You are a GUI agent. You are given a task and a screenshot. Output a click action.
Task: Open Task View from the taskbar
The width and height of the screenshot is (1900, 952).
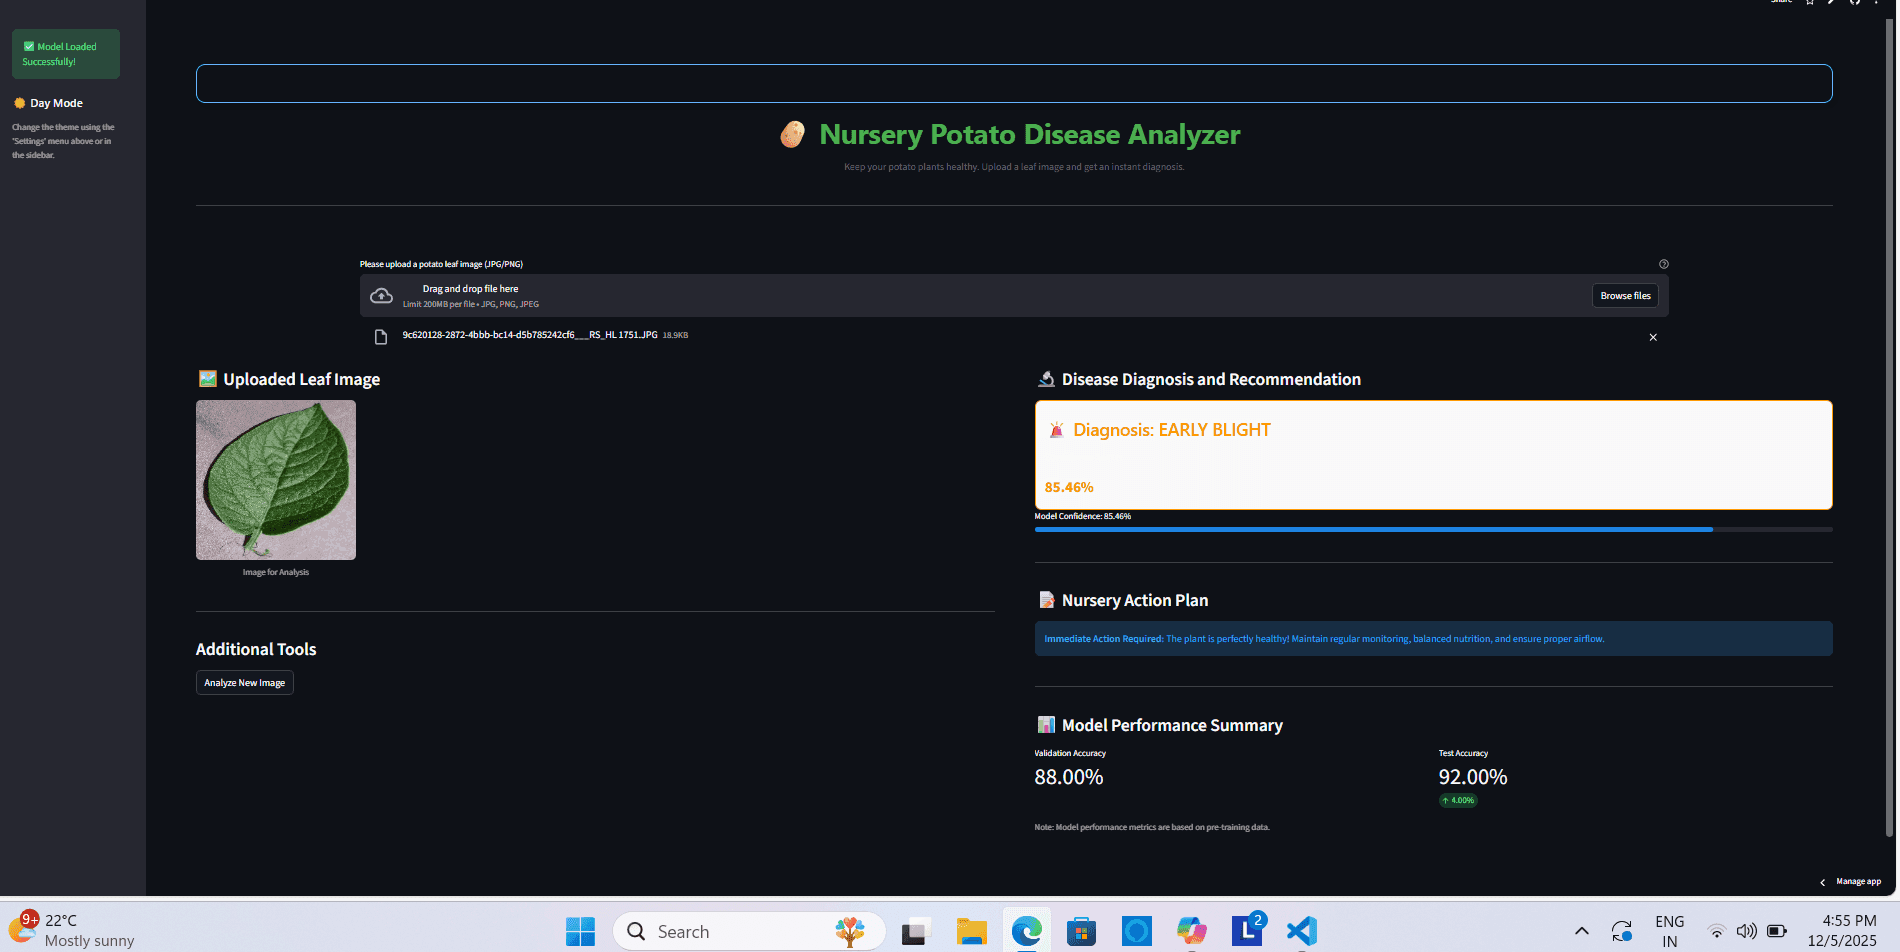[x=916, y=932]
